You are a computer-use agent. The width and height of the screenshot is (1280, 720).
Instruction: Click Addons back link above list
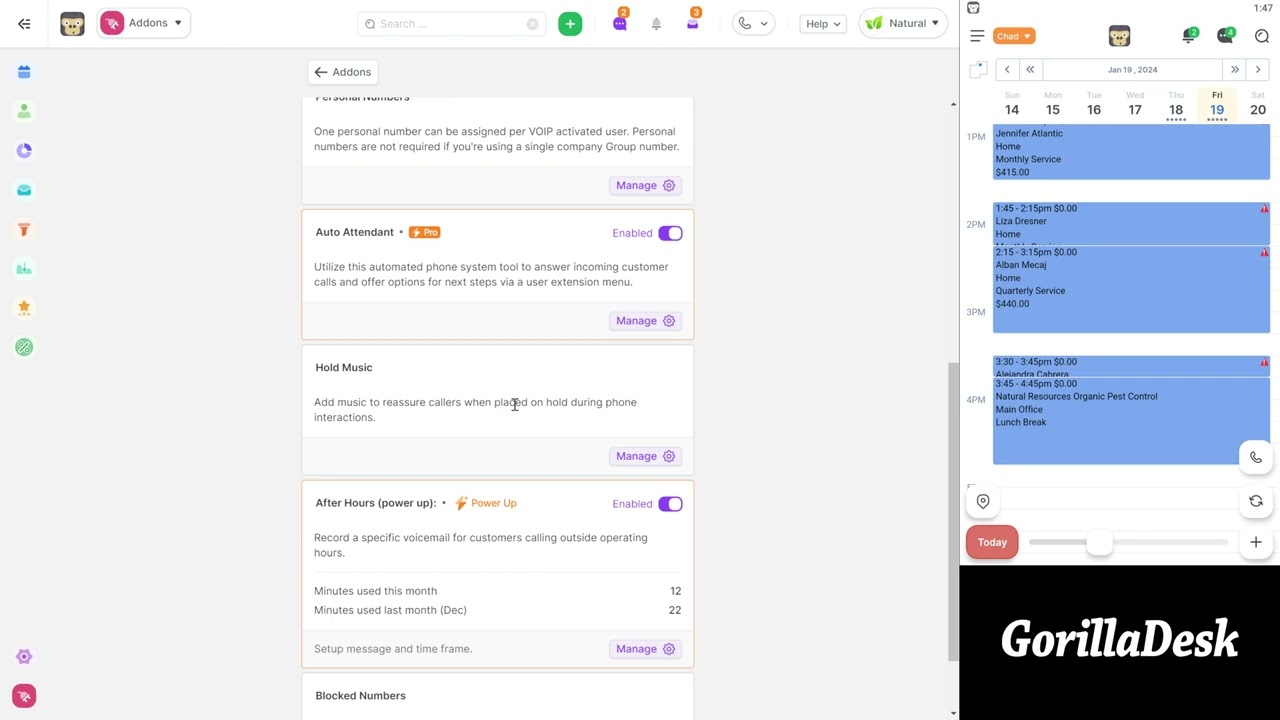click(342, 72)
